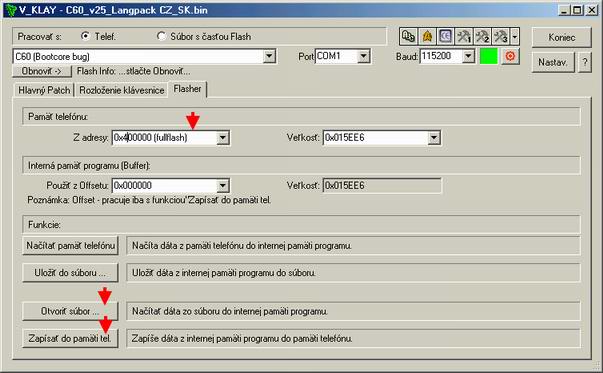Minimize the V_KLAY window

pos(564,10)
